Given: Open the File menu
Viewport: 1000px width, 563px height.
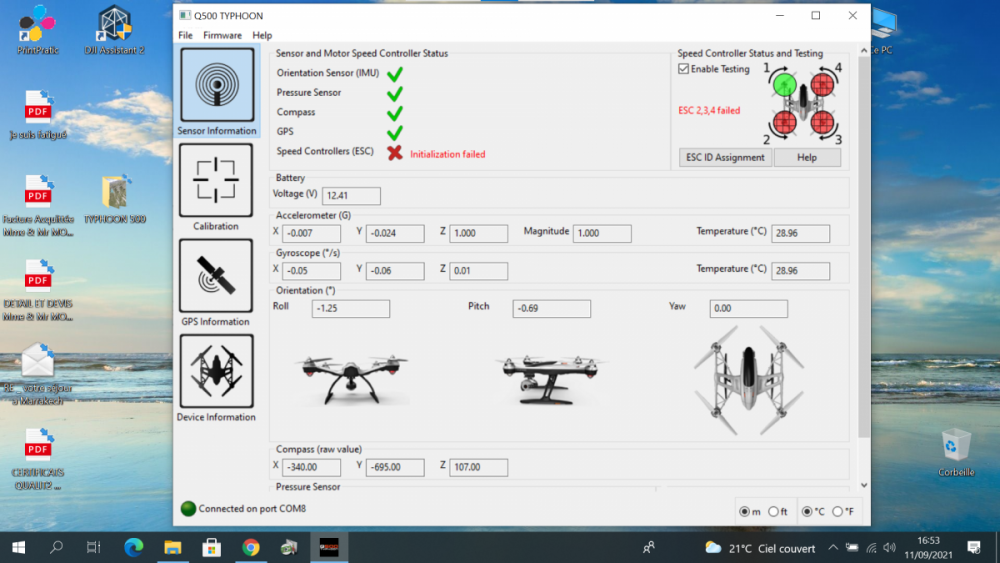Looking at the screenshot, I should coord(185,35).
